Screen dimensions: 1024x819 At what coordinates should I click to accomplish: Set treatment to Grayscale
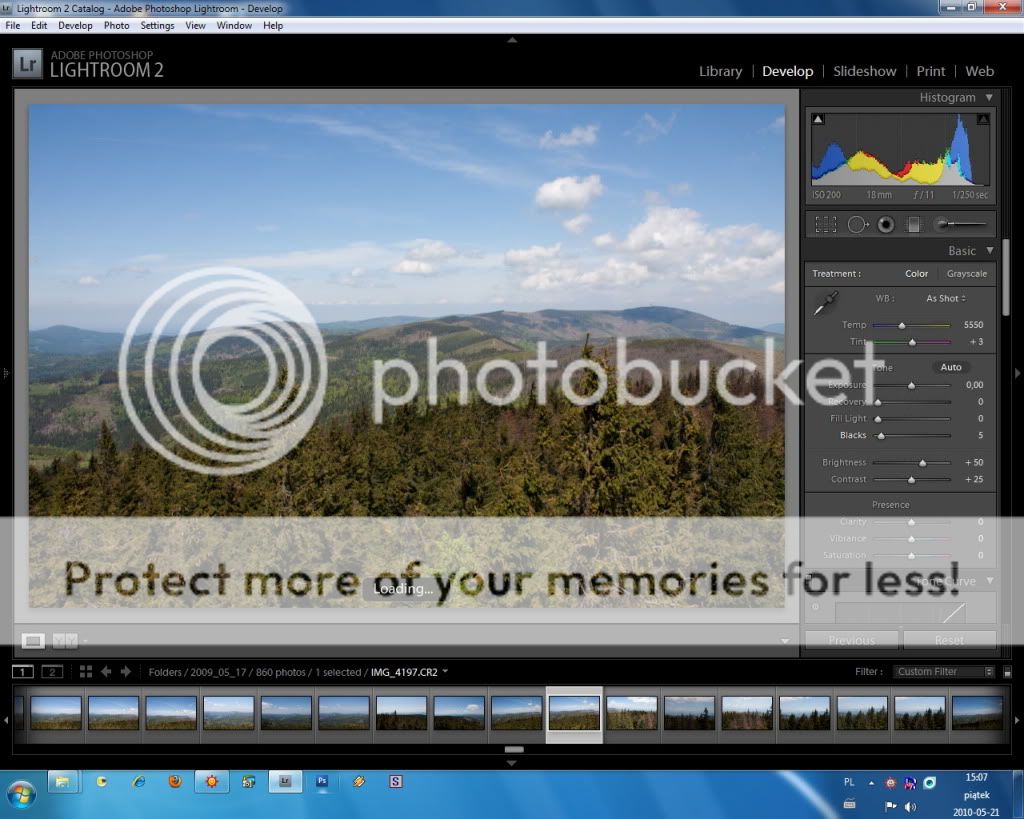(x=967, y=274)
